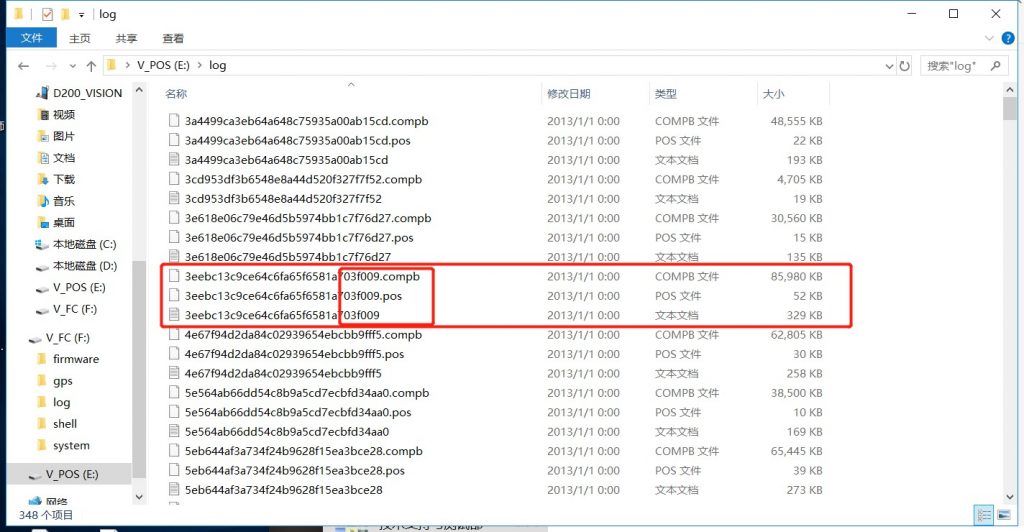1024x532 pixels.
Task: Switch to details view icon in status bar
Action: click(984, 515)
